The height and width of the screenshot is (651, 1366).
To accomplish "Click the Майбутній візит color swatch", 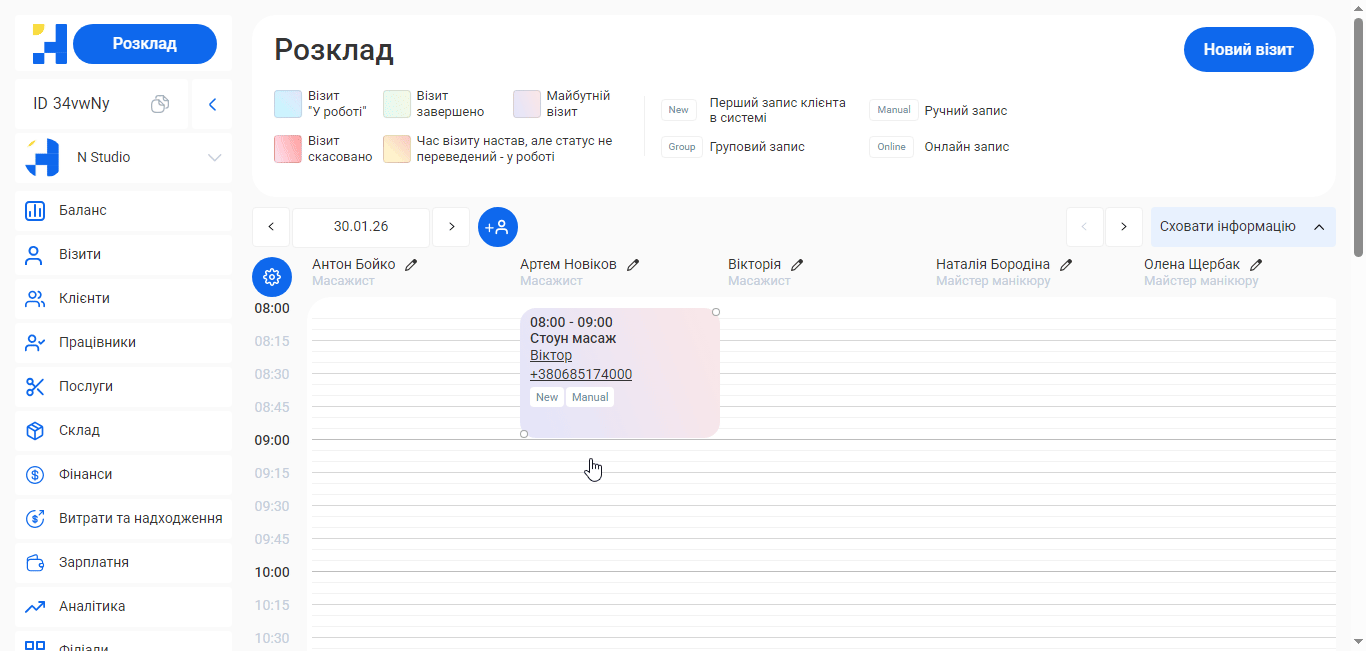I will click(527, 104).
